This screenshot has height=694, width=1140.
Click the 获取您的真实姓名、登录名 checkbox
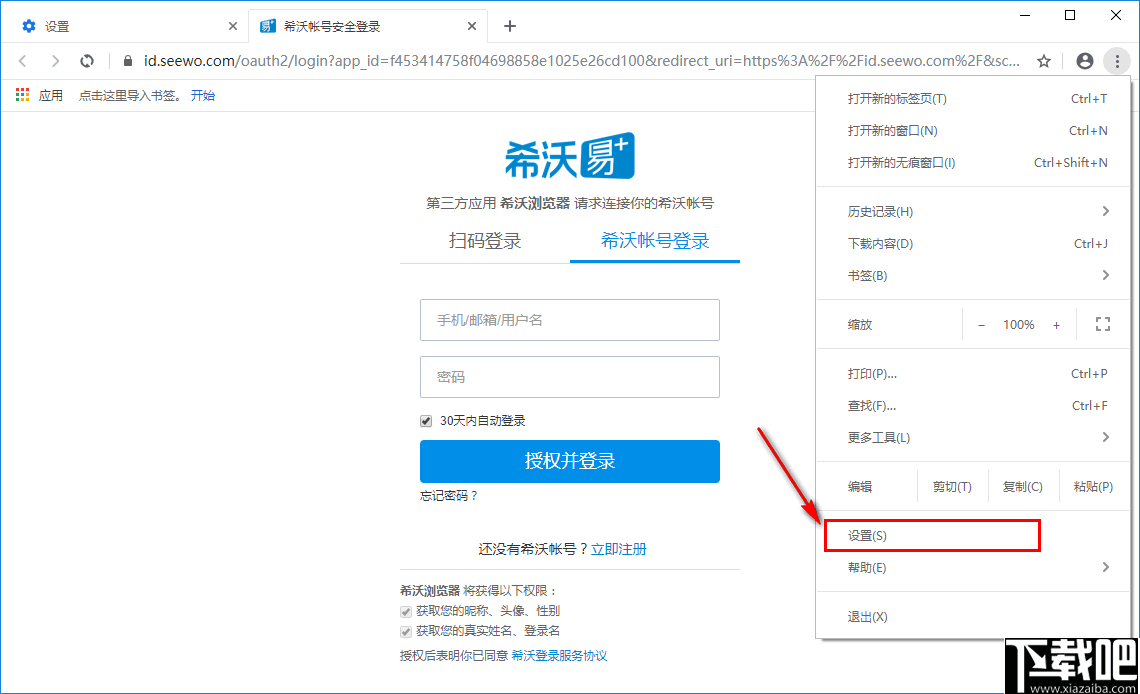click(x=406, y=632)
